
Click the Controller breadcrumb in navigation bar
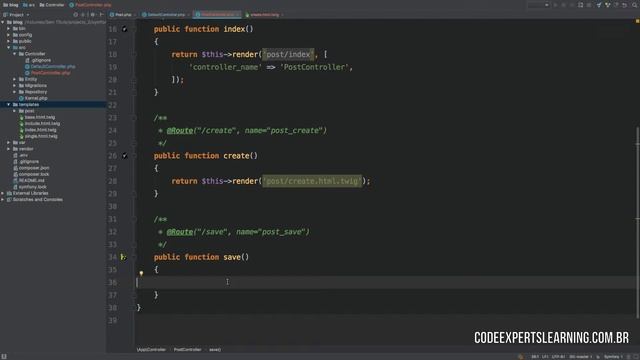coord(52,5)
